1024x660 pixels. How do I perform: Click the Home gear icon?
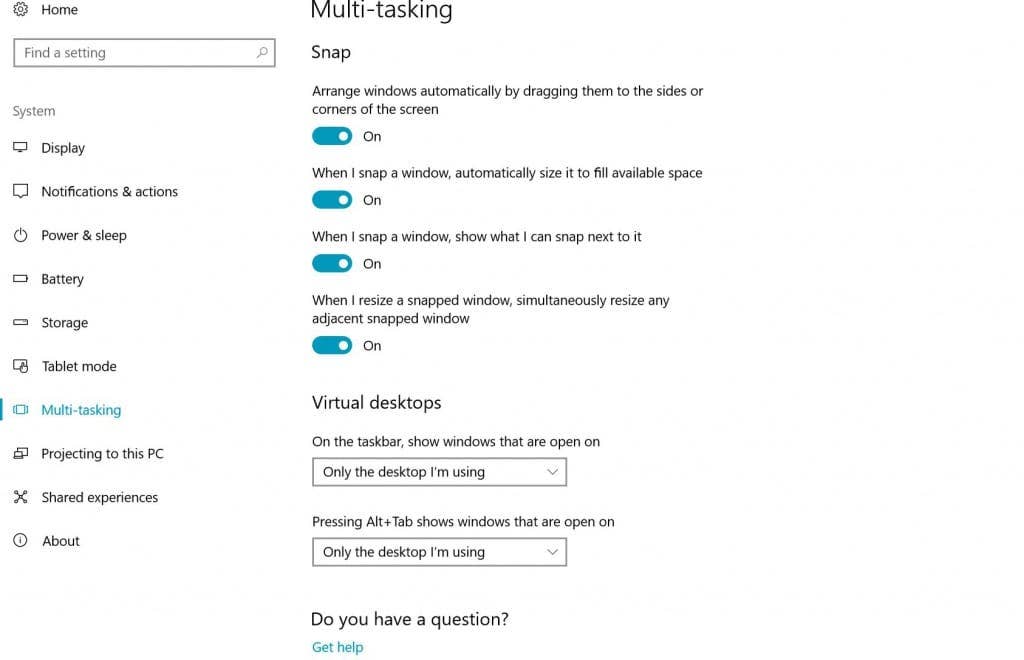[x=21, y=9]
